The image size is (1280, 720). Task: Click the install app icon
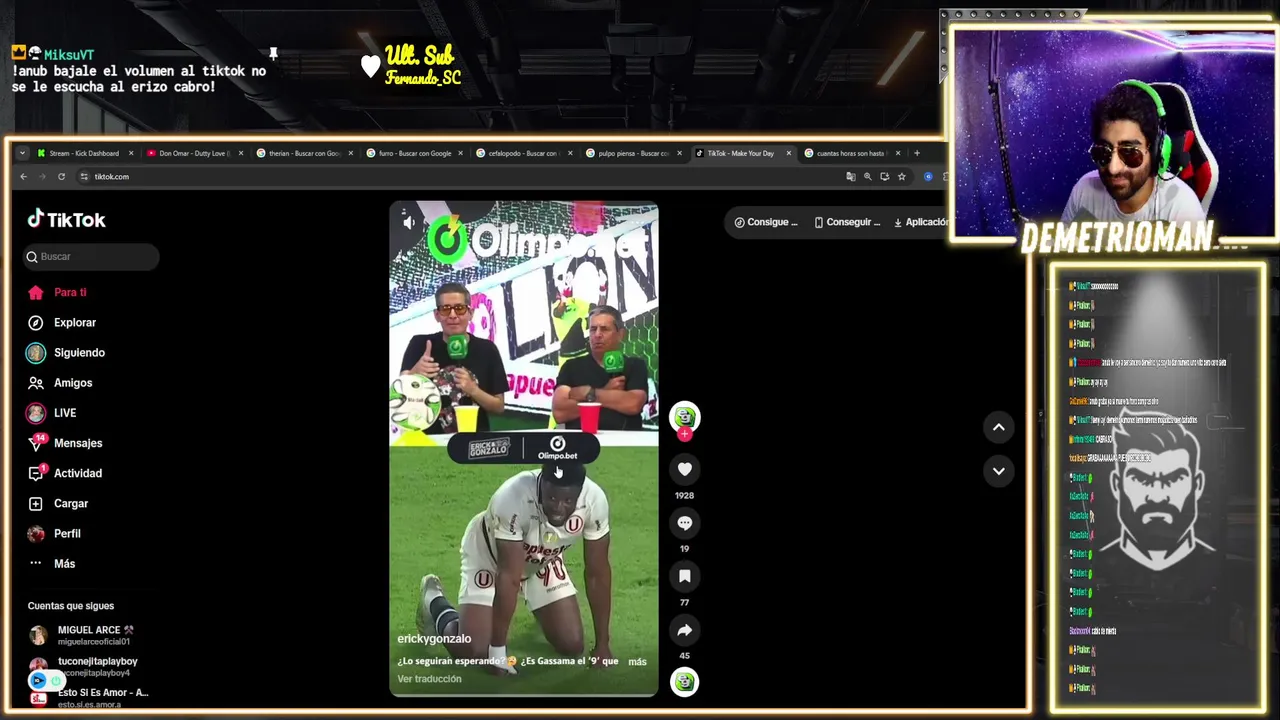pyautogui.click(x=884, y=176)
